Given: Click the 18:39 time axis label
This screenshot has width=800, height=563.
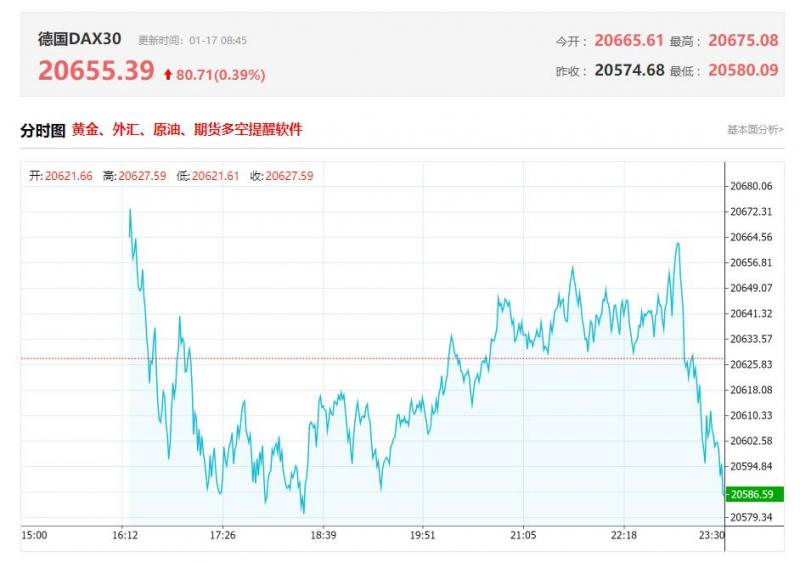Looking at the screenshot, I should point(323,535).
